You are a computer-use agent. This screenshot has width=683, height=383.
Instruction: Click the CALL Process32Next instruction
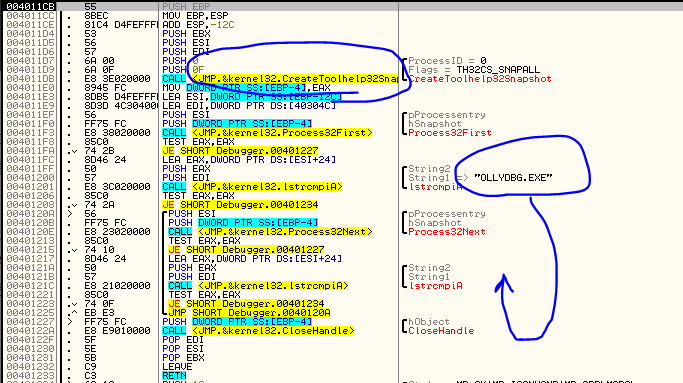tap(270, 232)
